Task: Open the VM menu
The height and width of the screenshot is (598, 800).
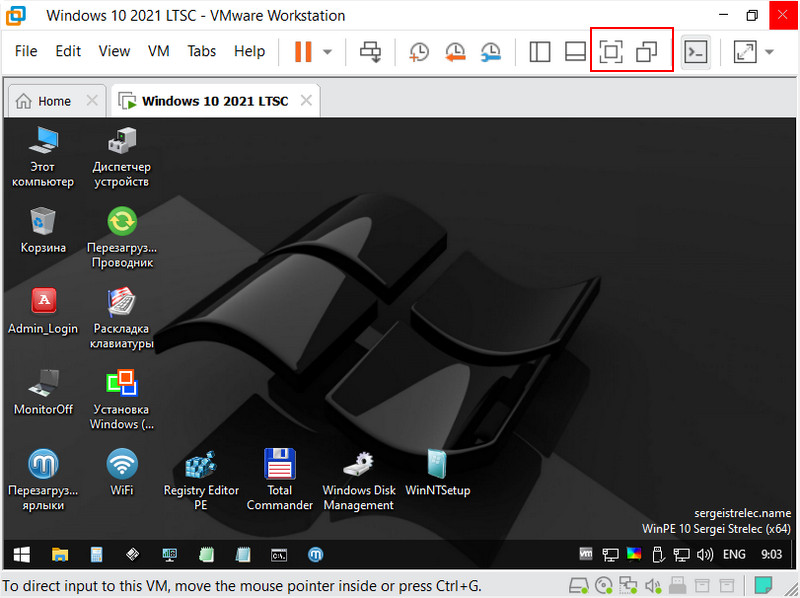Action: click(159, 51)
